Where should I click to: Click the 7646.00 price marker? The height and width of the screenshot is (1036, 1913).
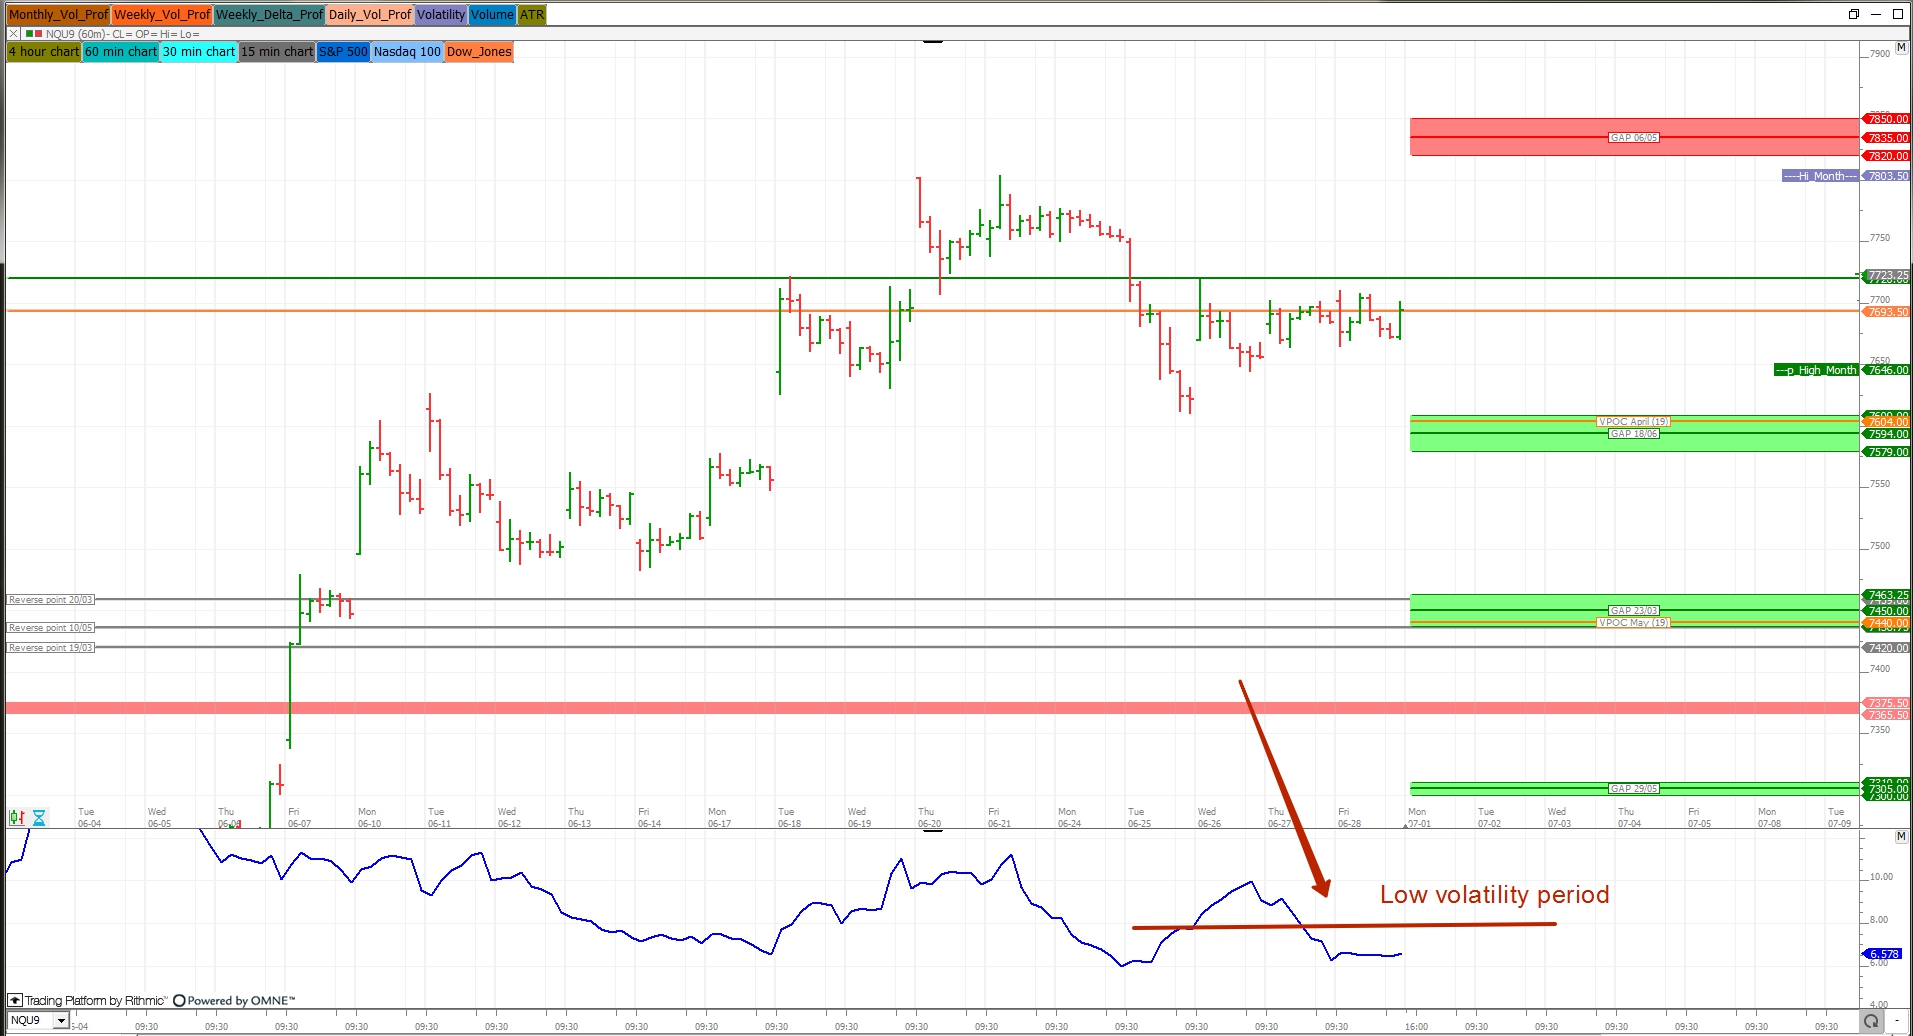click(1886, 370)
